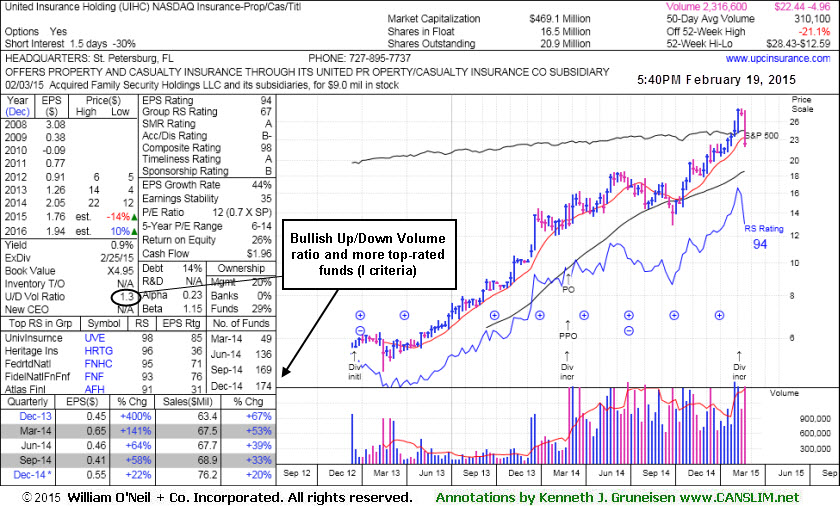Viewport: 840px width, 506px height.
Task: Click the U/D Vol Ratio 1.3 value
Action: pos(126,297)
